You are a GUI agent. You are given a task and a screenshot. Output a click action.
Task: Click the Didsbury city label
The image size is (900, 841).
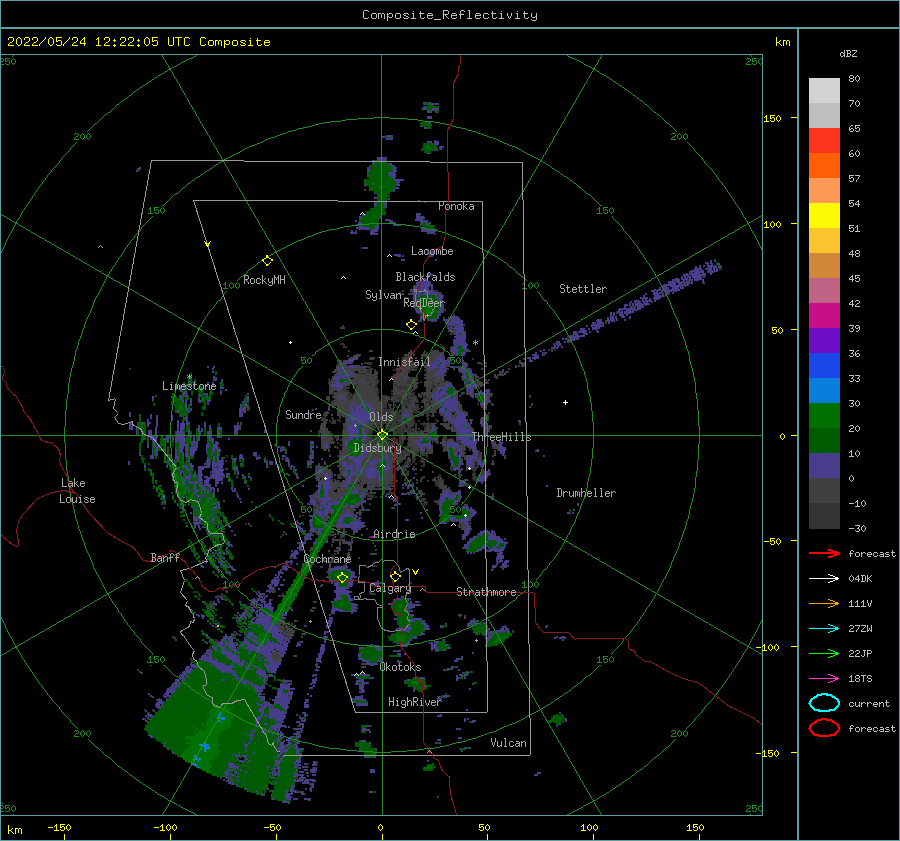377,448
